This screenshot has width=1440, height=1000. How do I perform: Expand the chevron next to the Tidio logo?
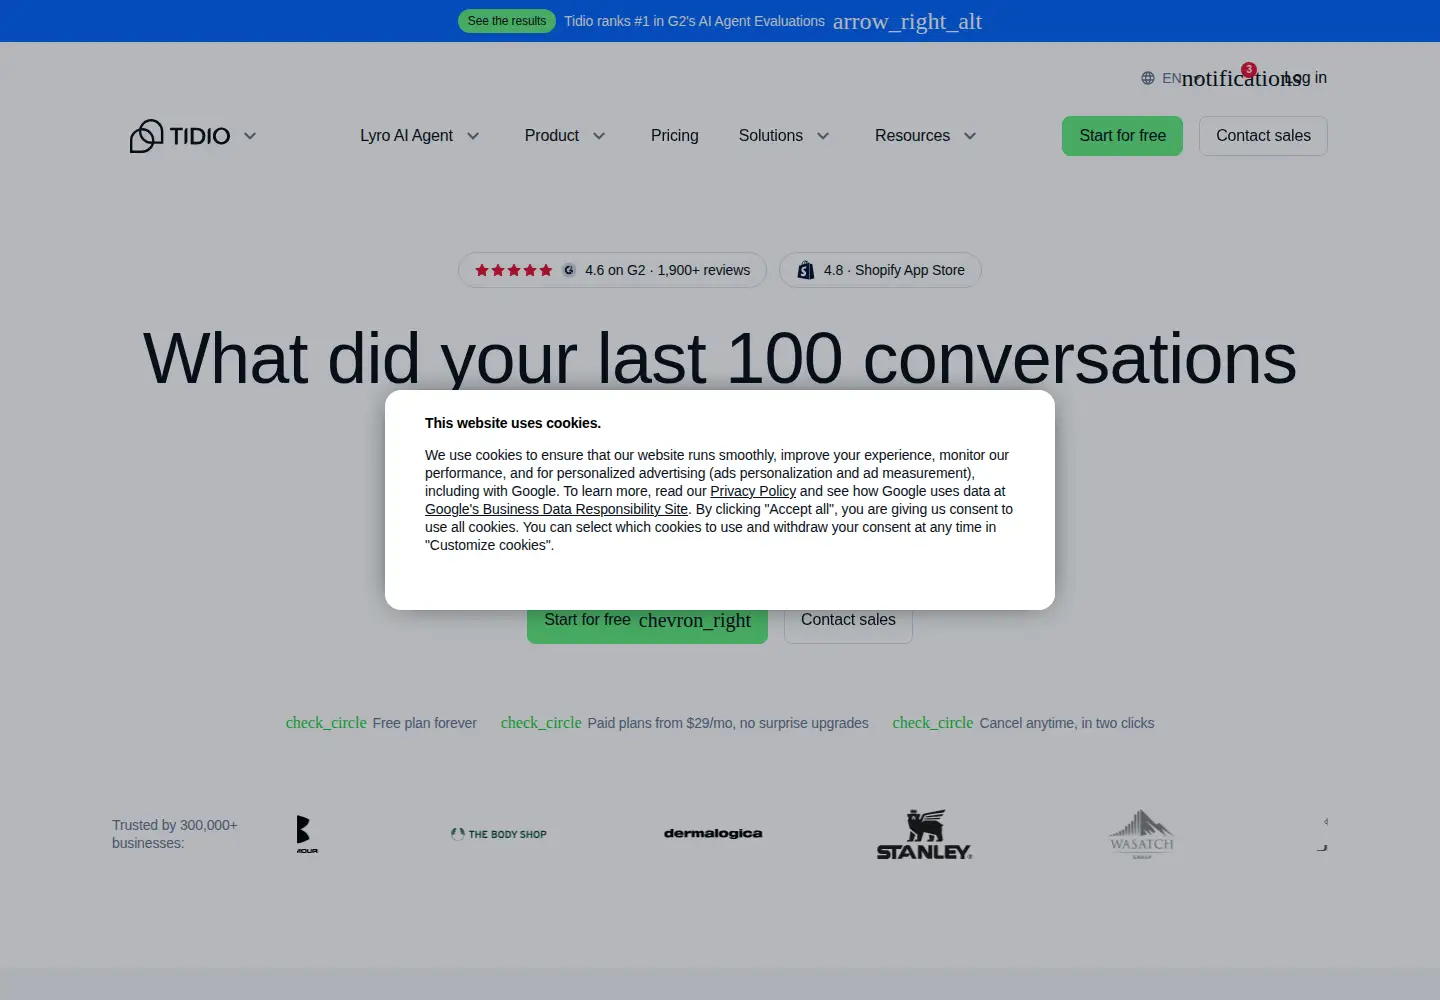click(250, 136)
